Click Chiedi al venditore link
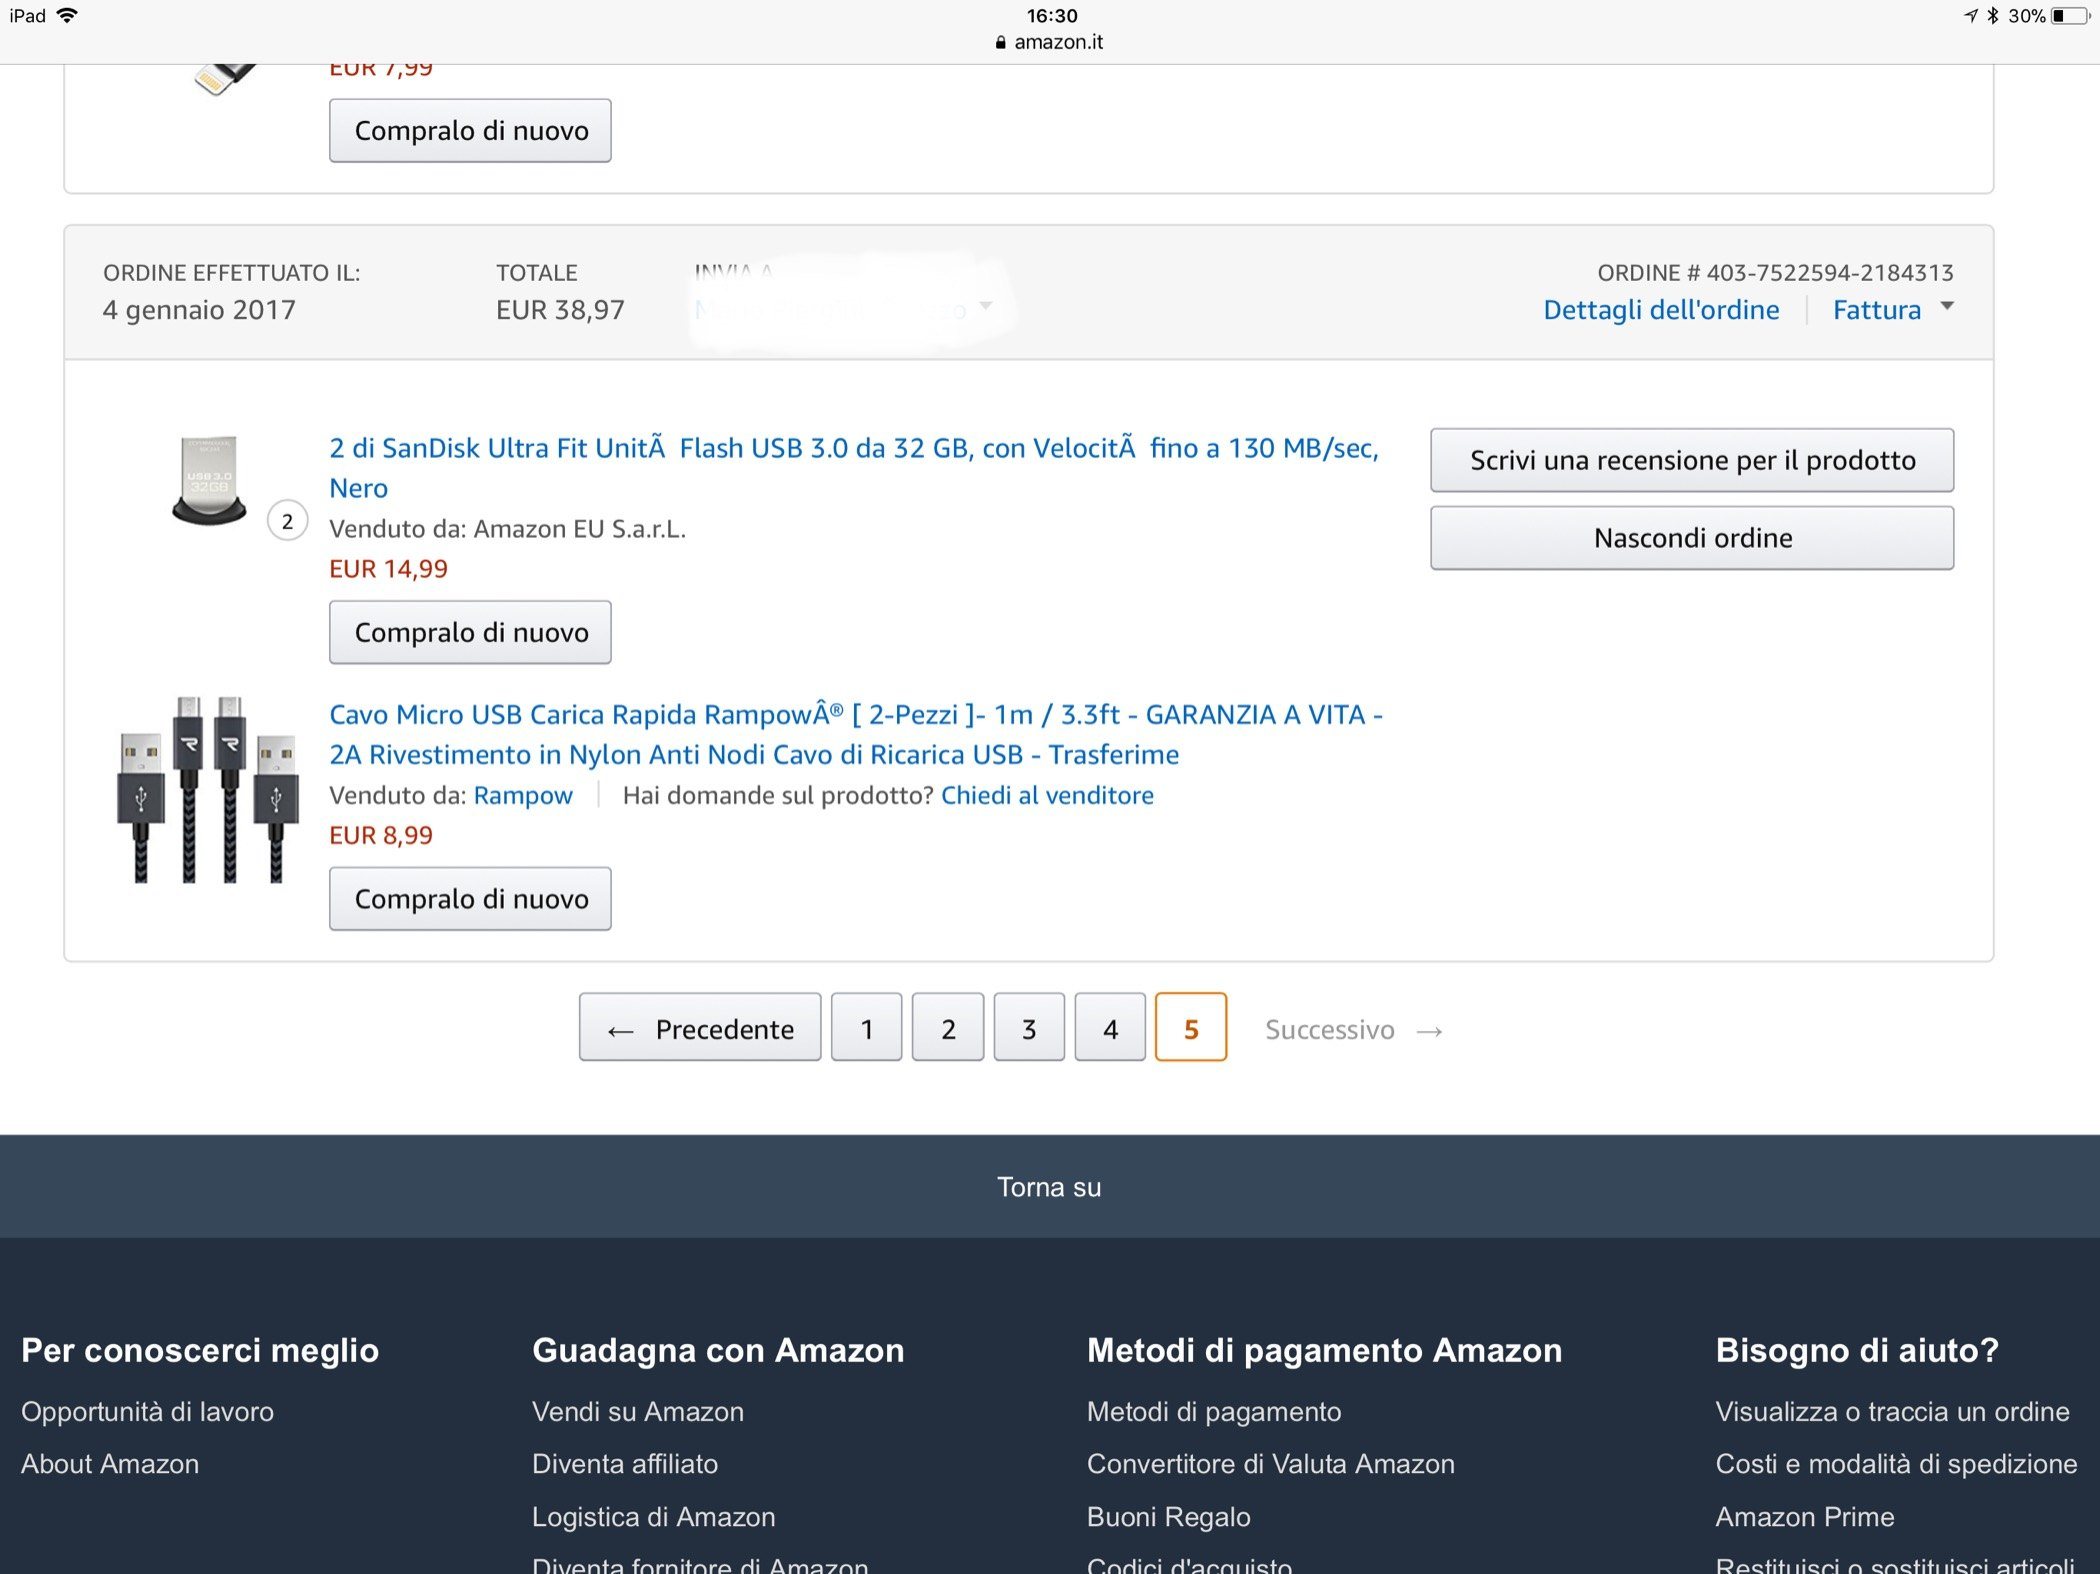The width and height of the screenshot is (2100, 1574). pos(1047,795)
